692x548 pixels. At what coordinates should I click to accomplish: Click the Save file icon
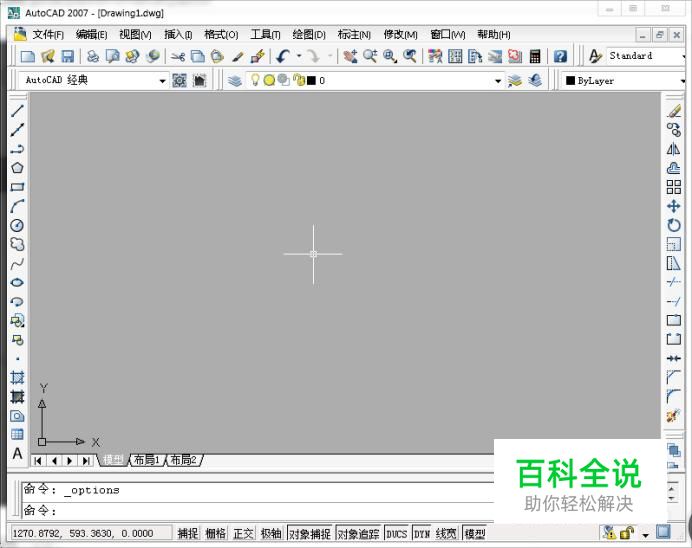[x=67, y=56]
